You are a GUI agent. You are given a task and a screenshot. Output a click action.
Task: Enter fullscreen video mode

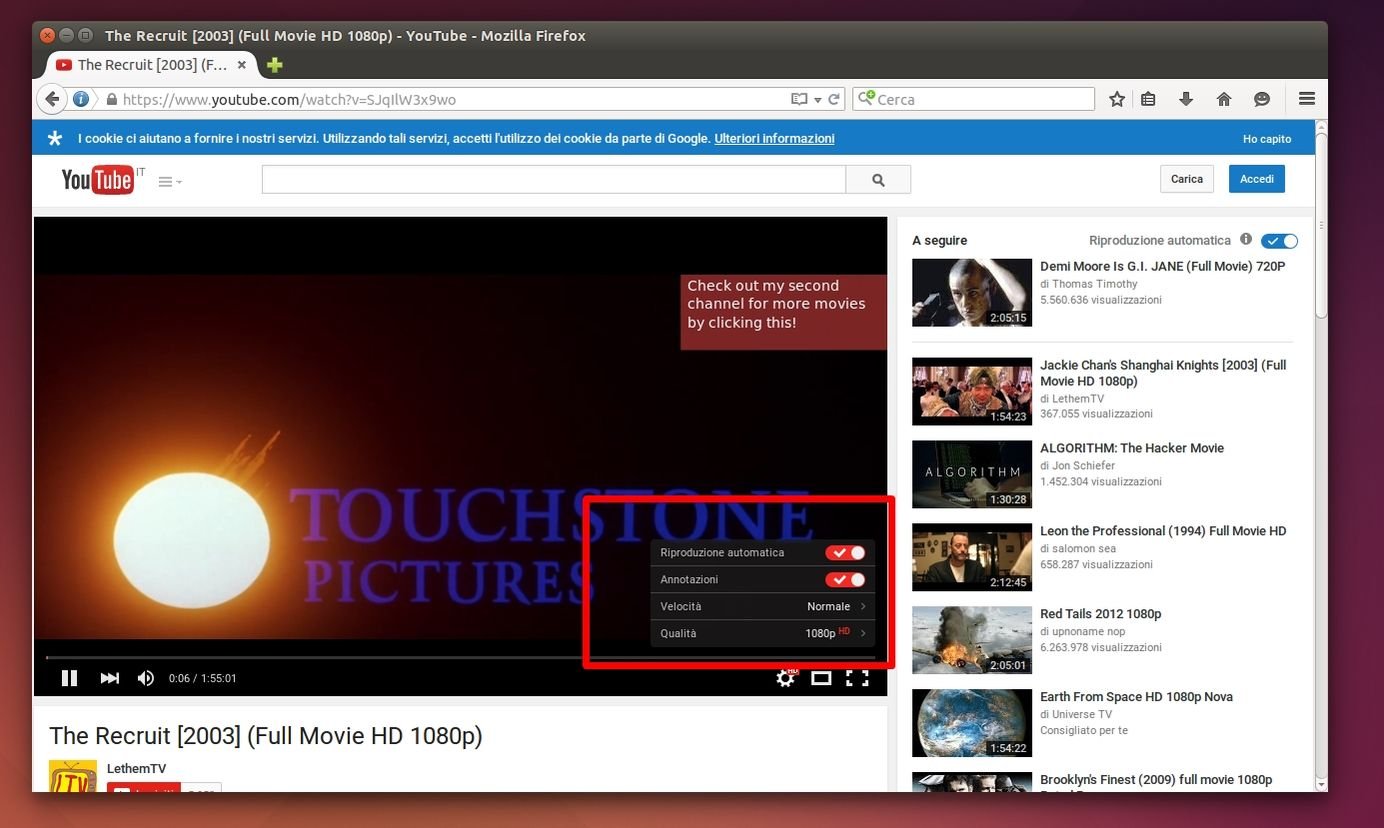(x=857, y=678)
